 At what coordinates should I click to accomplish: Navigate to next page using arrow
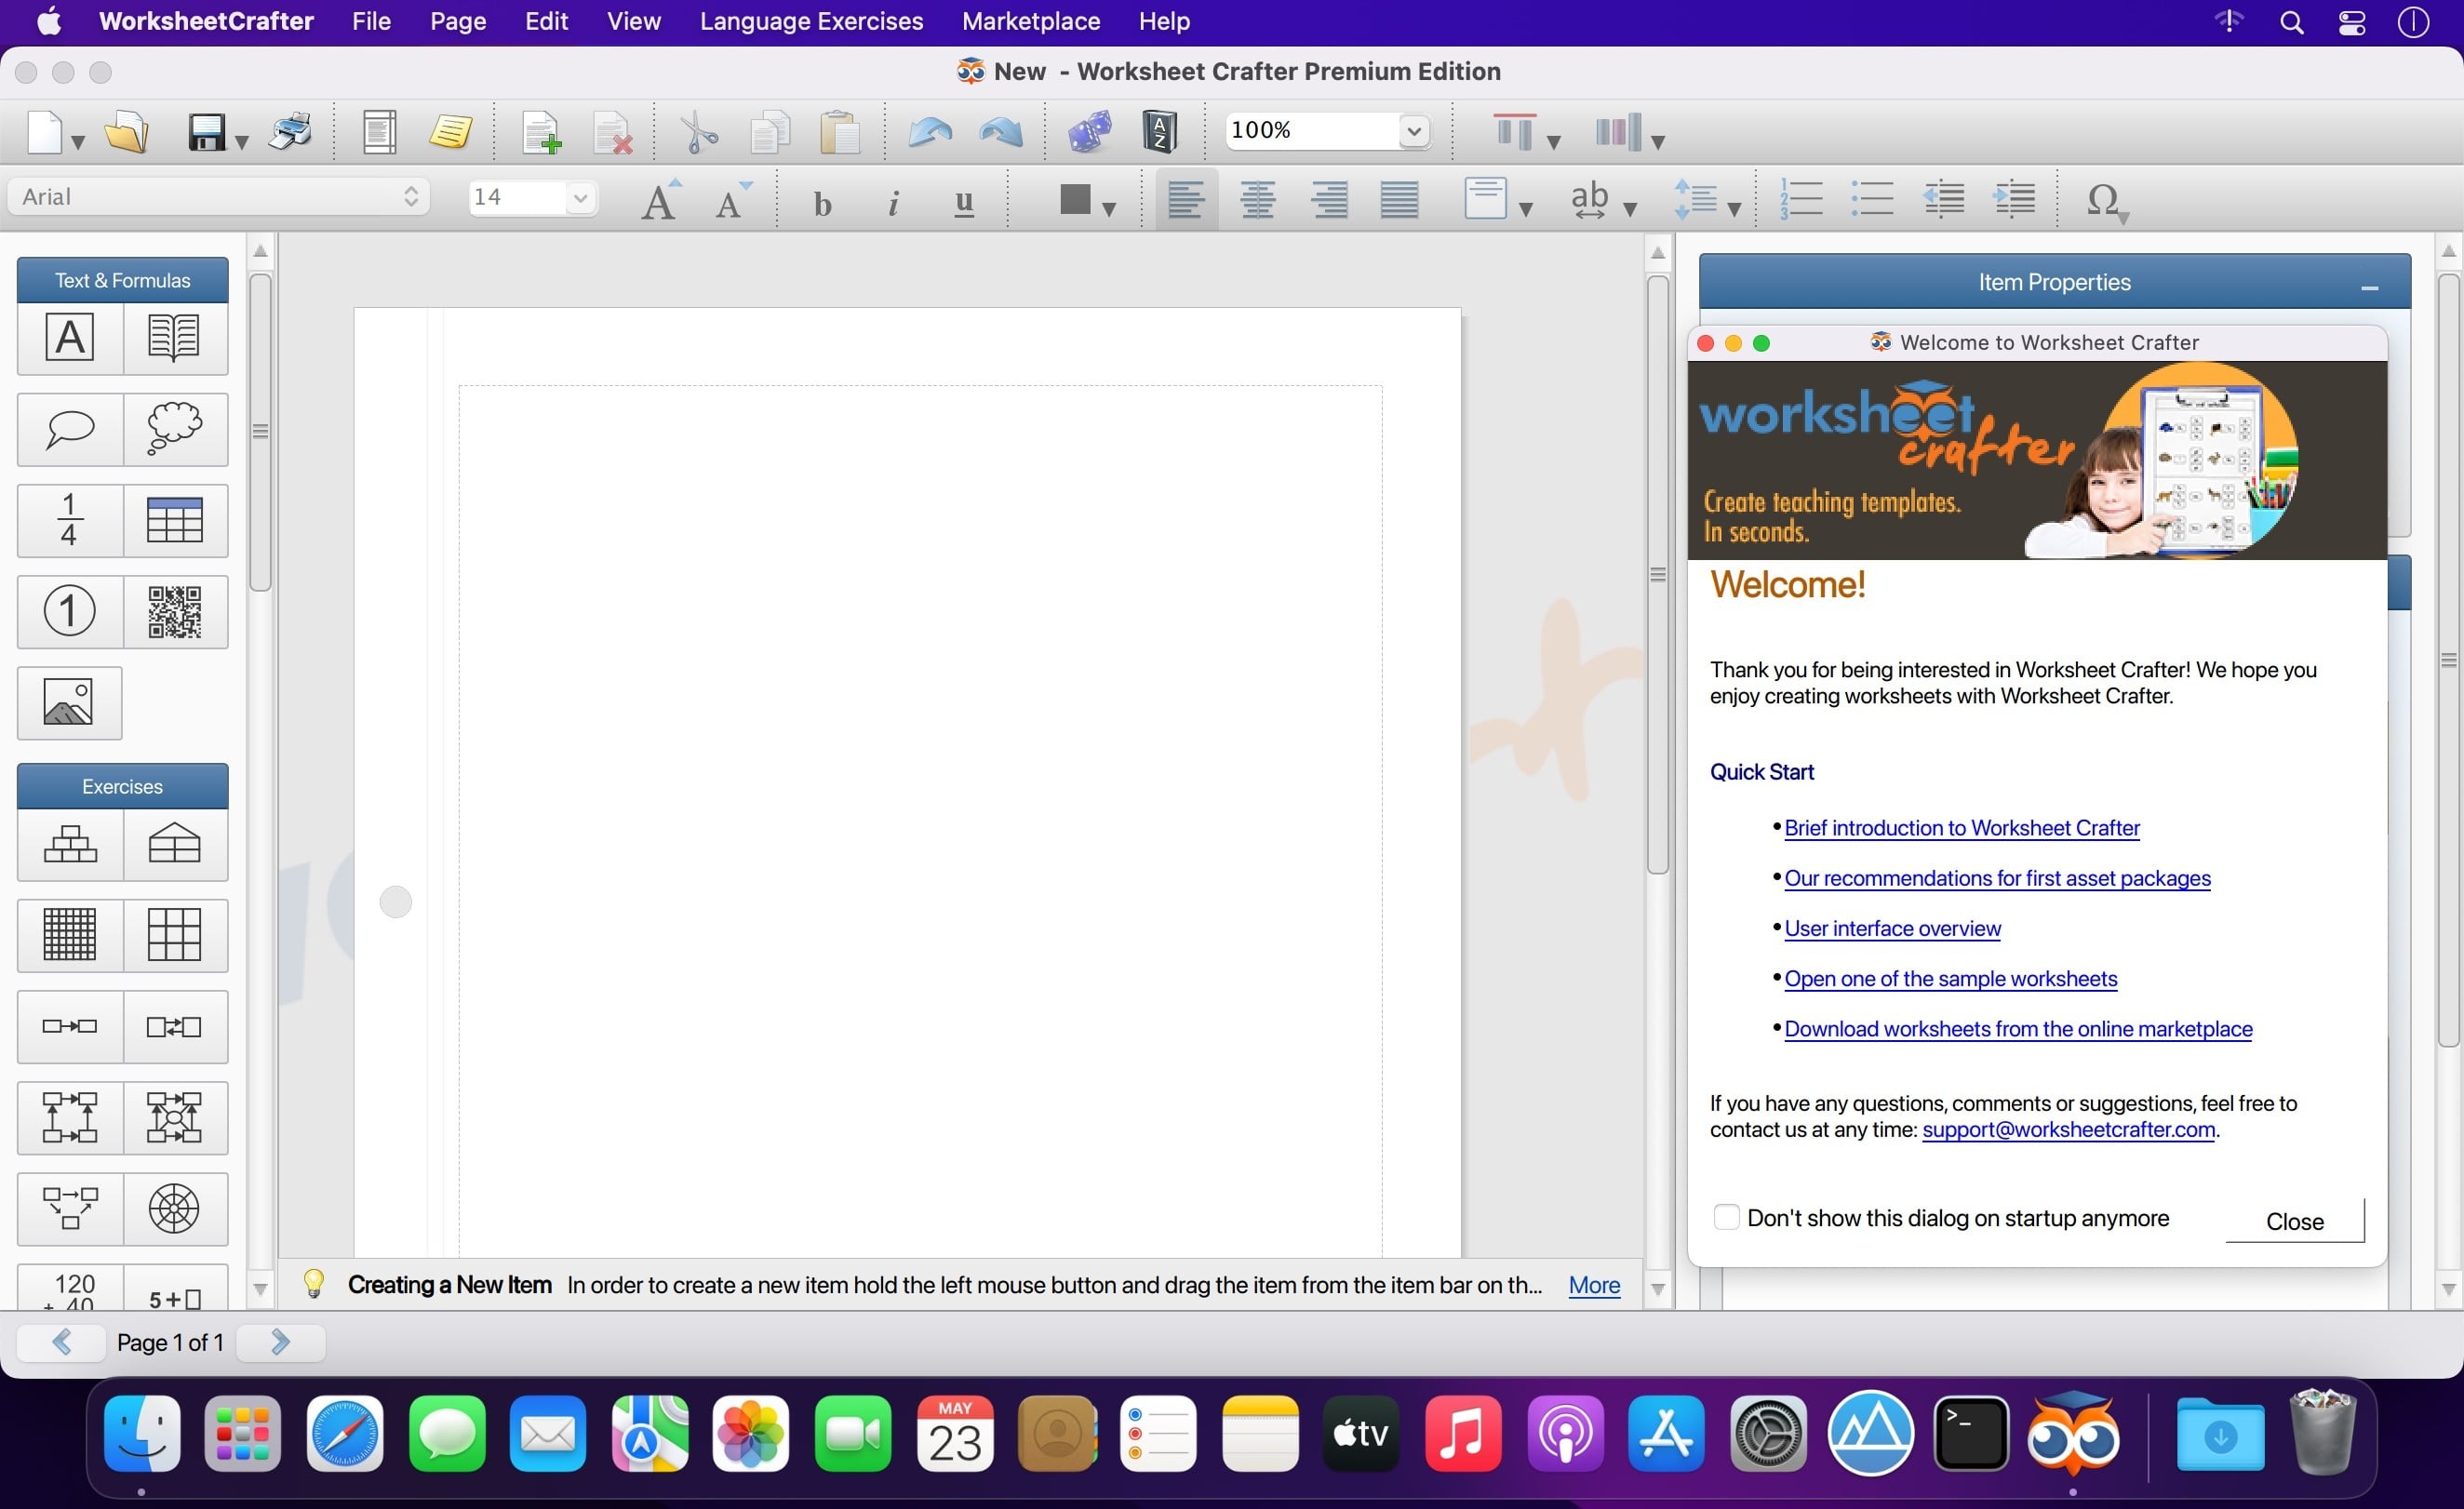pos(280,1342)
